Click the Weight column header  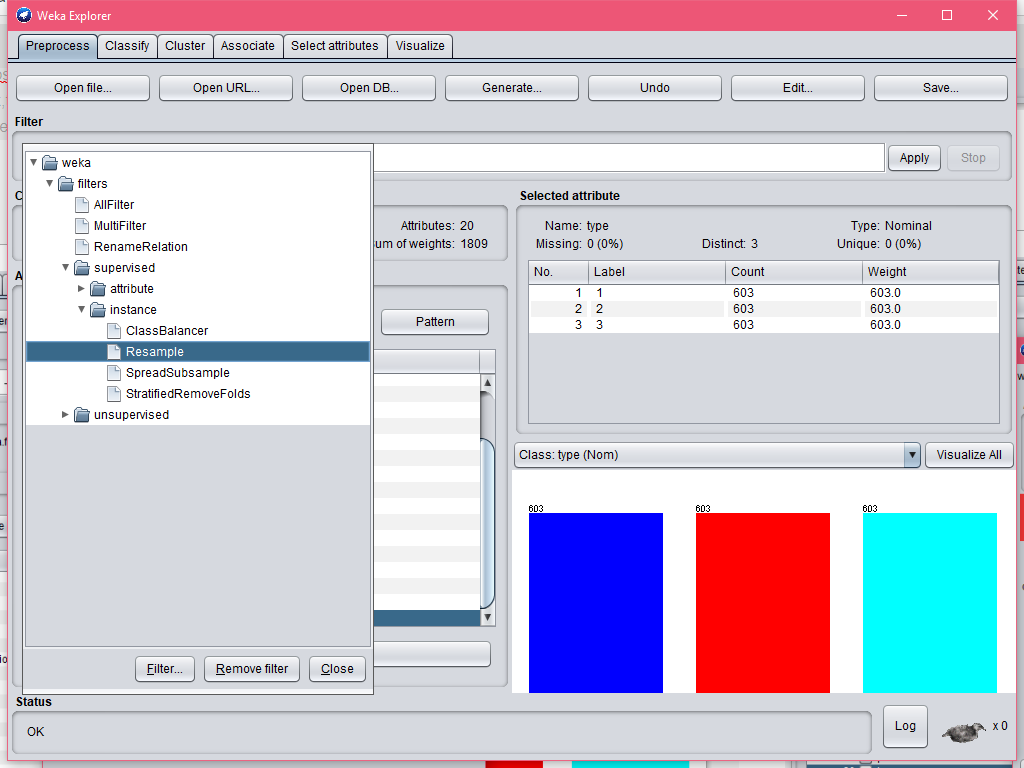[x=930, y=272]
